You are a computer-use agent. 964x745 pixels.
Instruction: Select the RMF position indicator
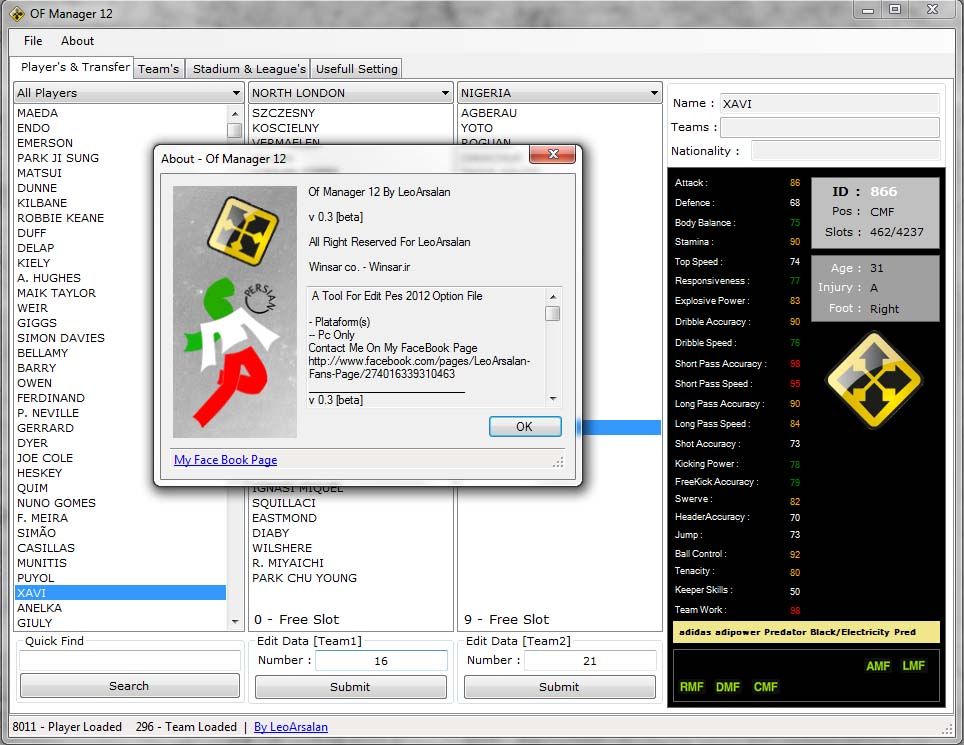point(692,687)
